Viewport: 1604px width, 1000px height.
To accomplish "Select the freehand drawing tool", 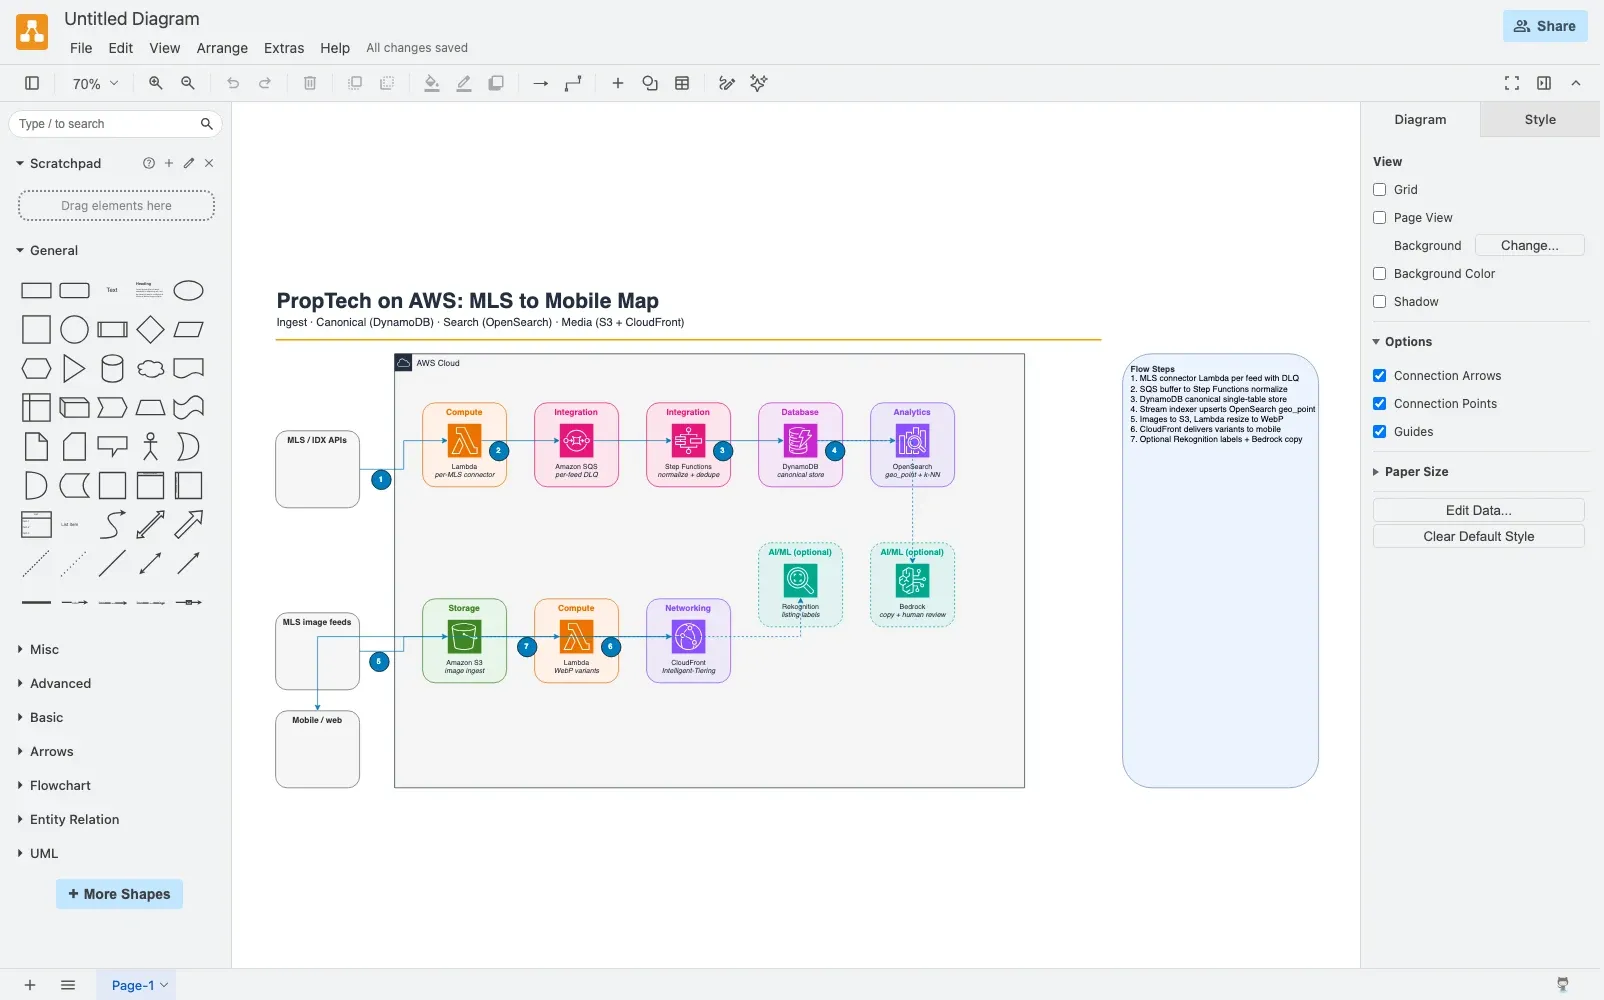I will [727, 84].
